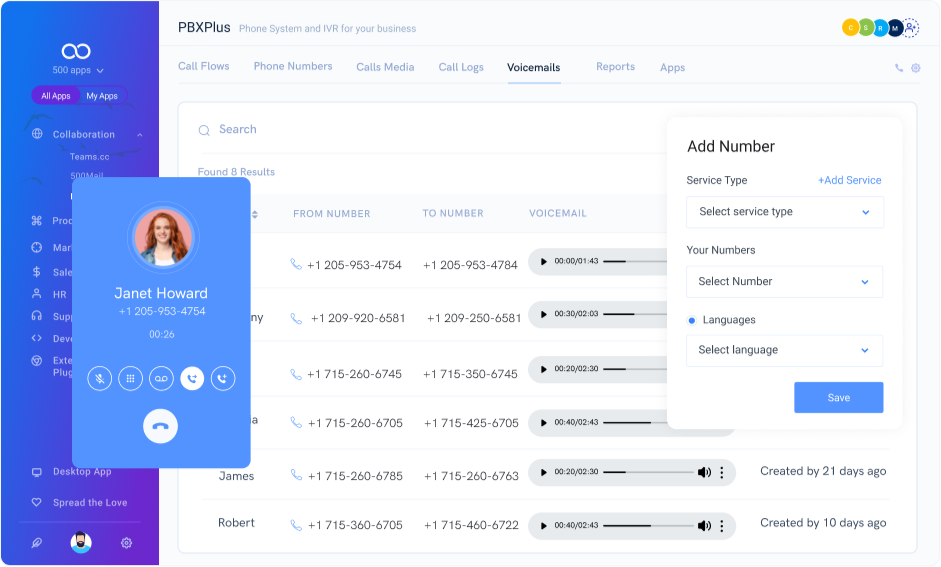Switch to My Apps toggle
The width and height of the screenshot is (941, 567).
click(102, 96)
